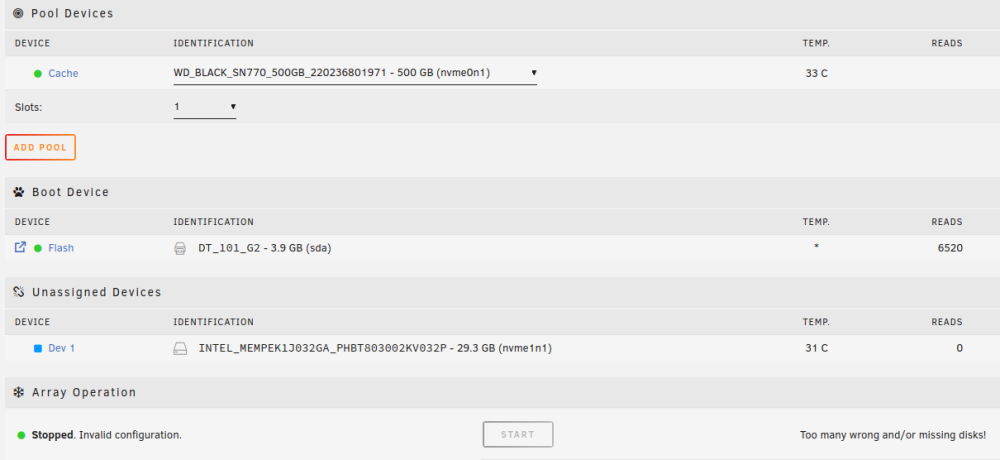1000x460 pixels.
Task: Click the TEMP. header in Pool Devices
Action: tap(816, 43)
